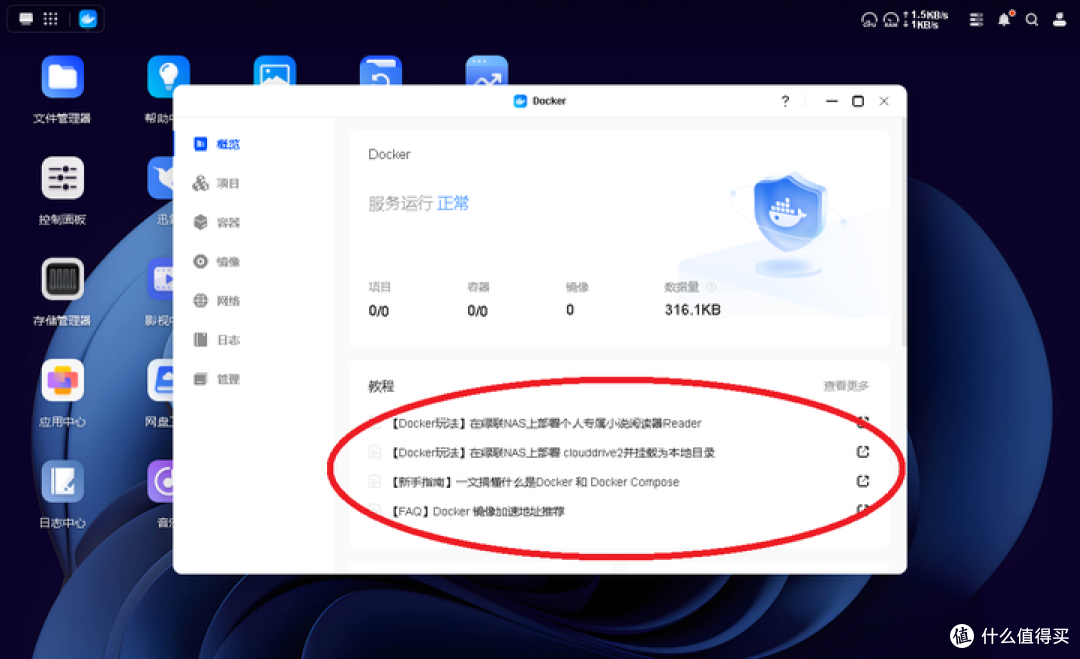
Task: Click the info icon beside 数据量
Action: point(712,287)
